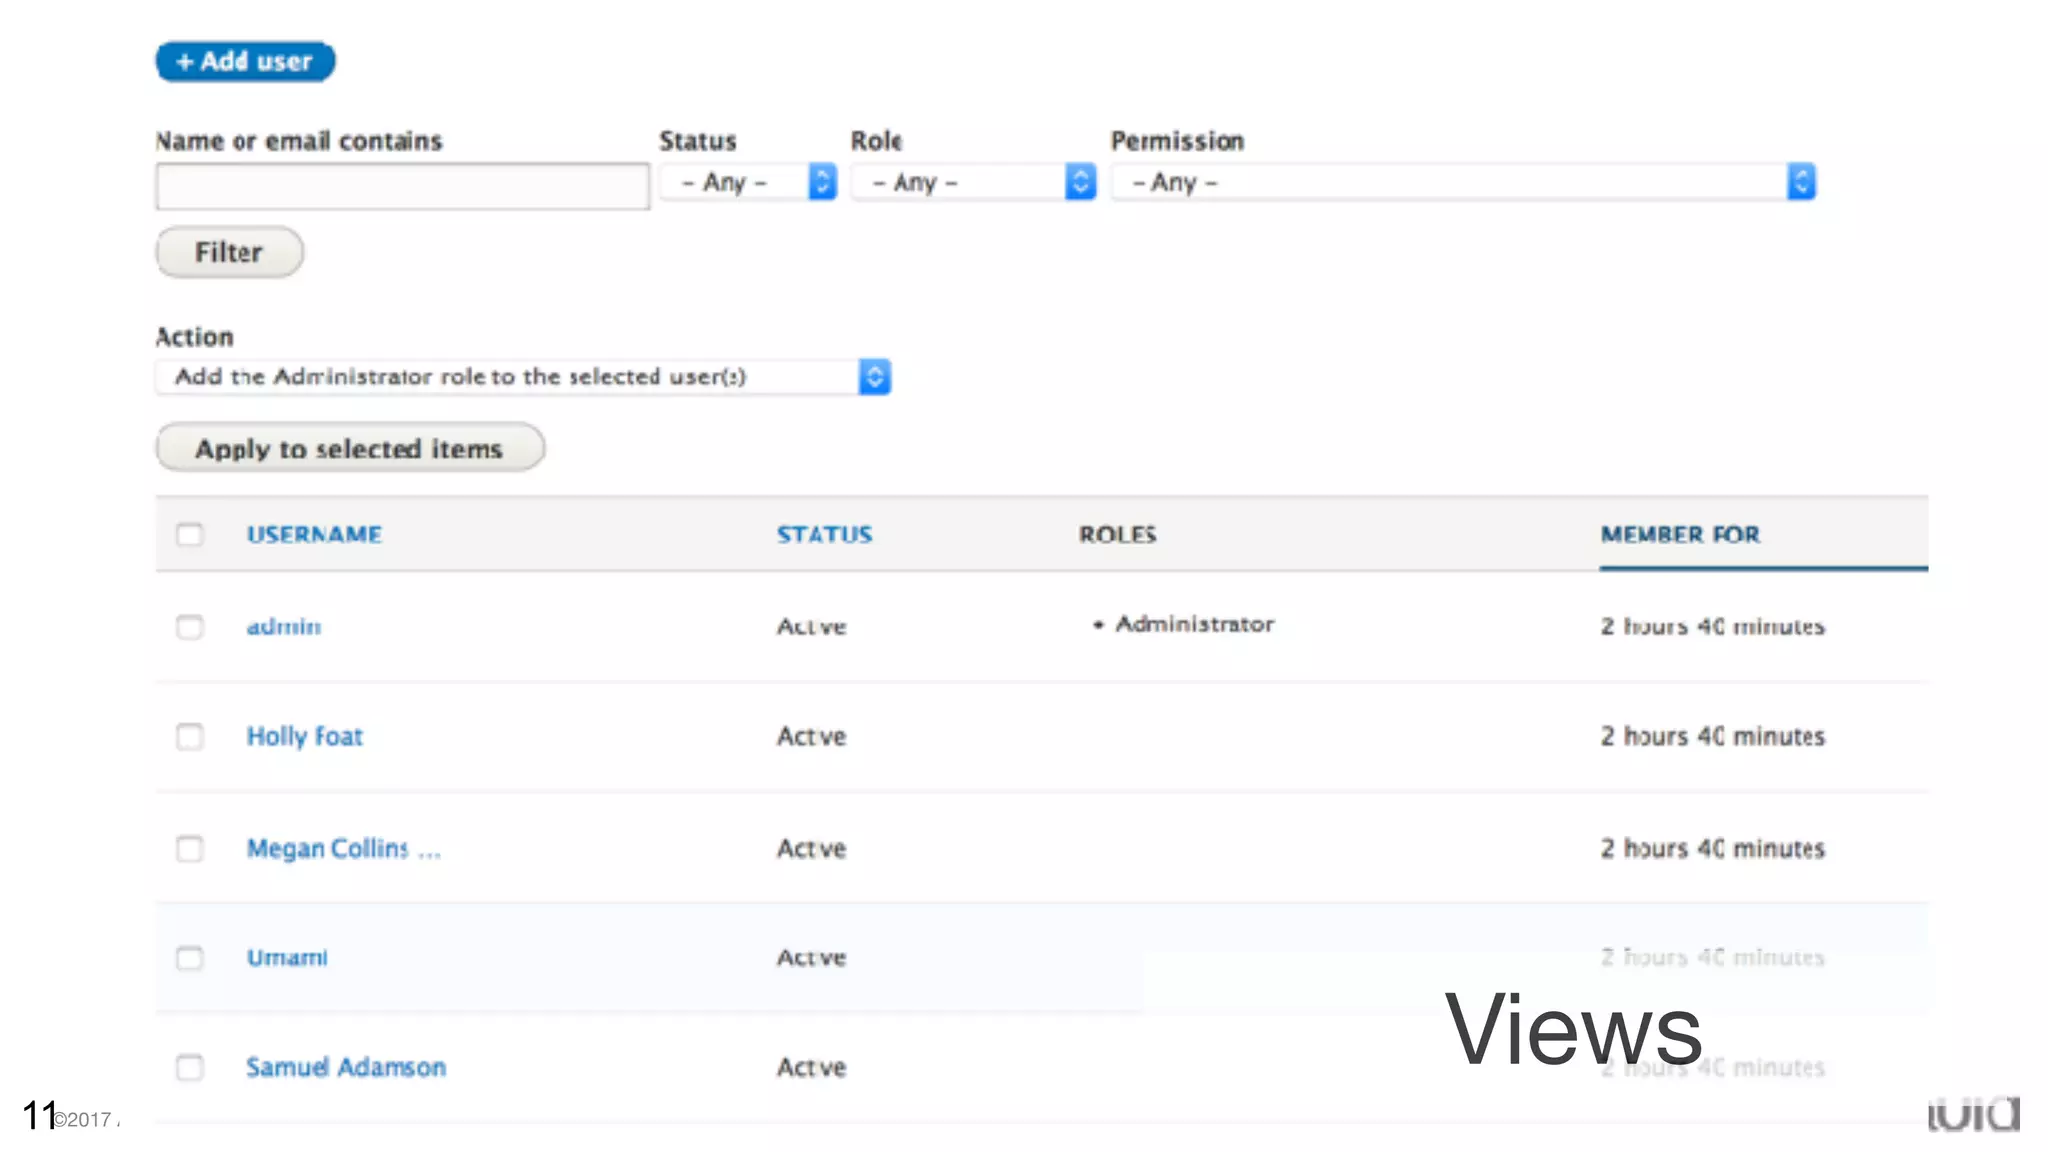
Task: Click member duration in the admin row
Action: coord(1713,627)
